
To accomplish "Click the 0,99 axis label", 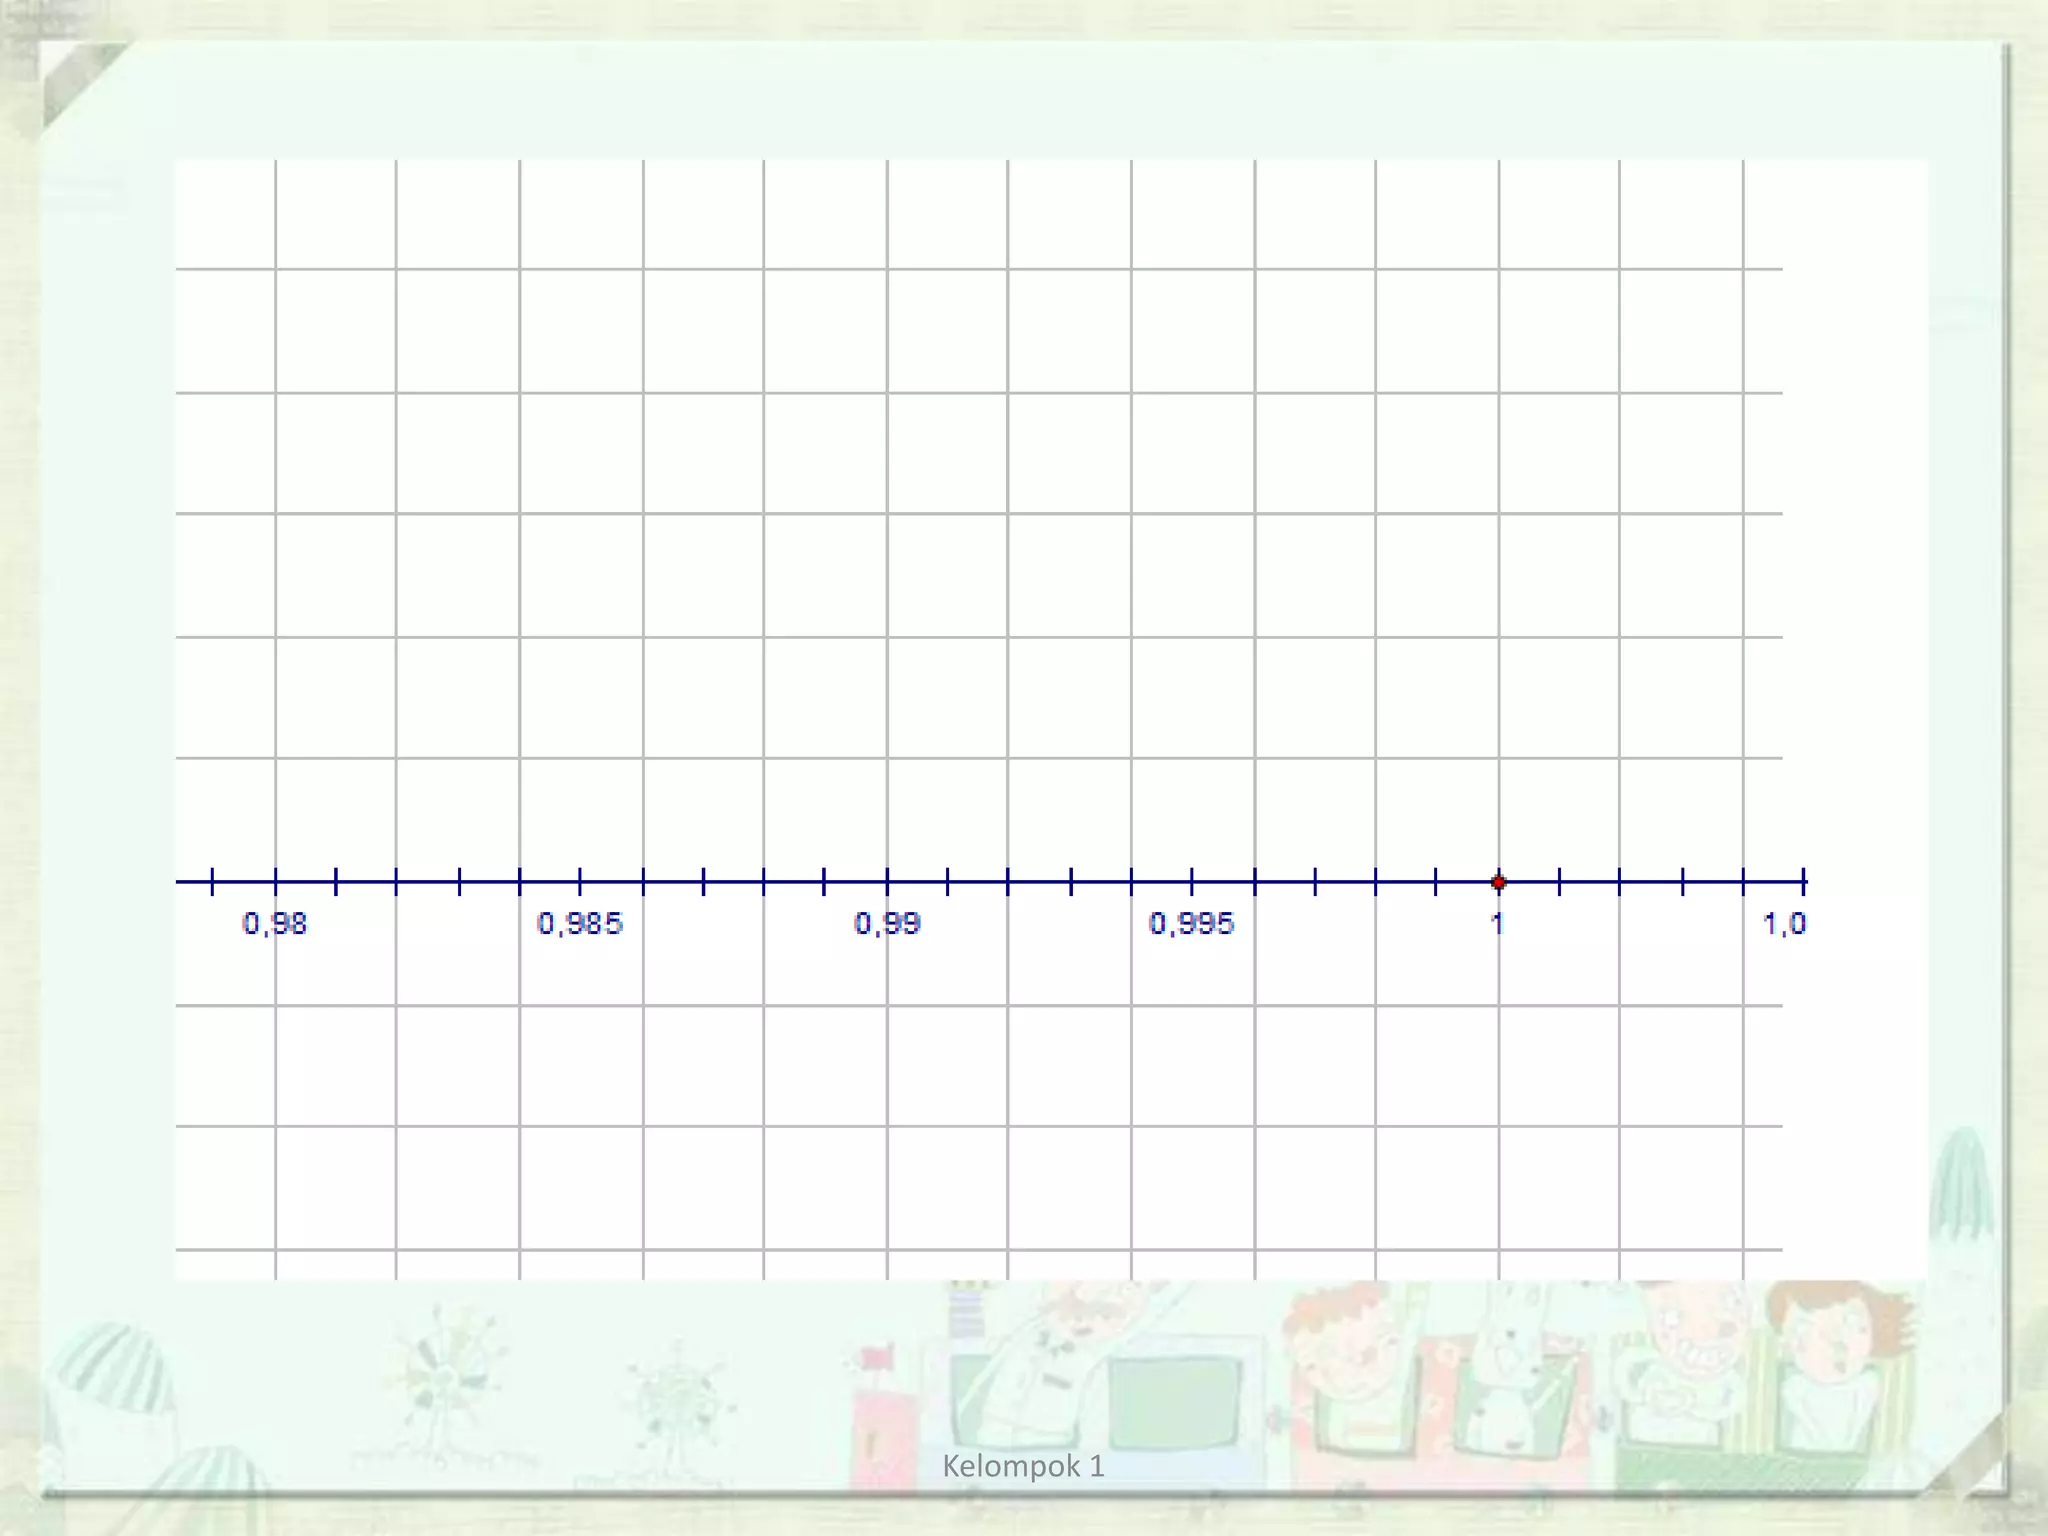I will point(887,923).
